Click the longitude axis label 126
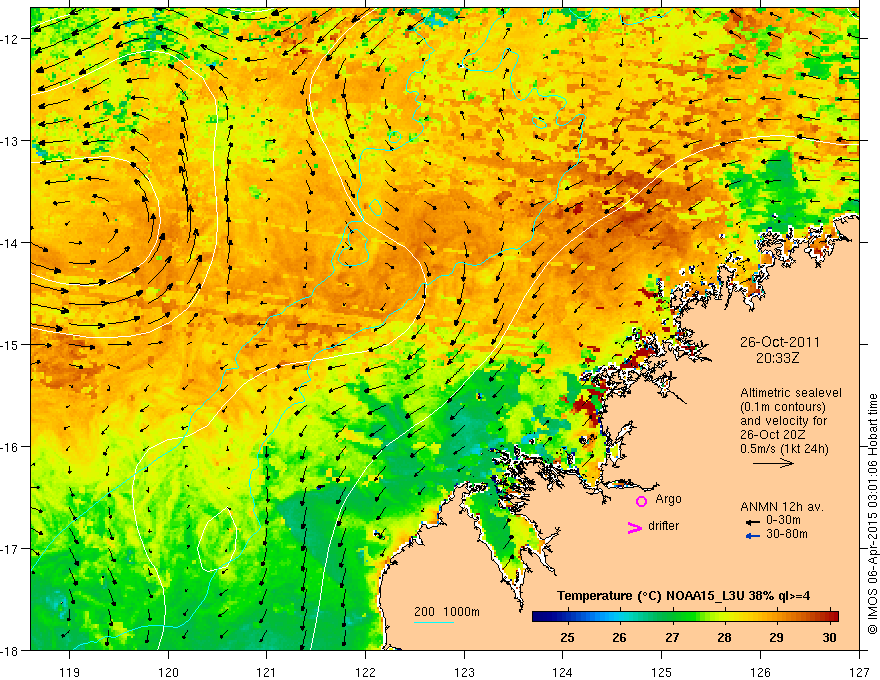The image size is (880, 680). point(760,672)
